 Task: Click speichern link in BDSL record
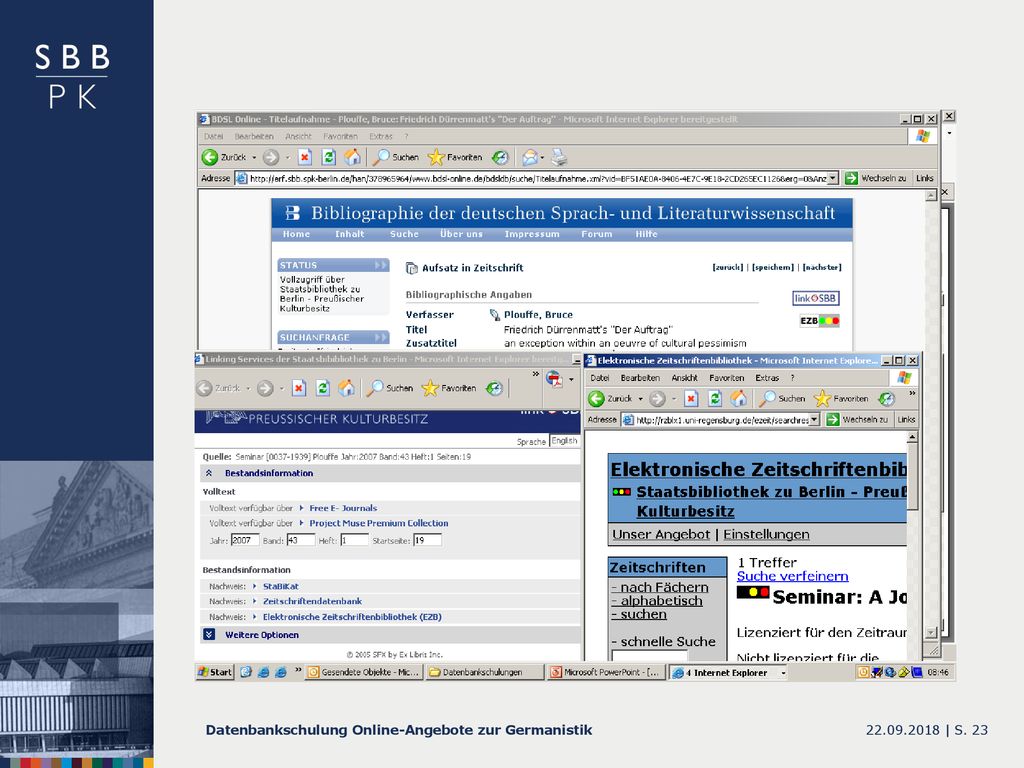pos(773,267)
